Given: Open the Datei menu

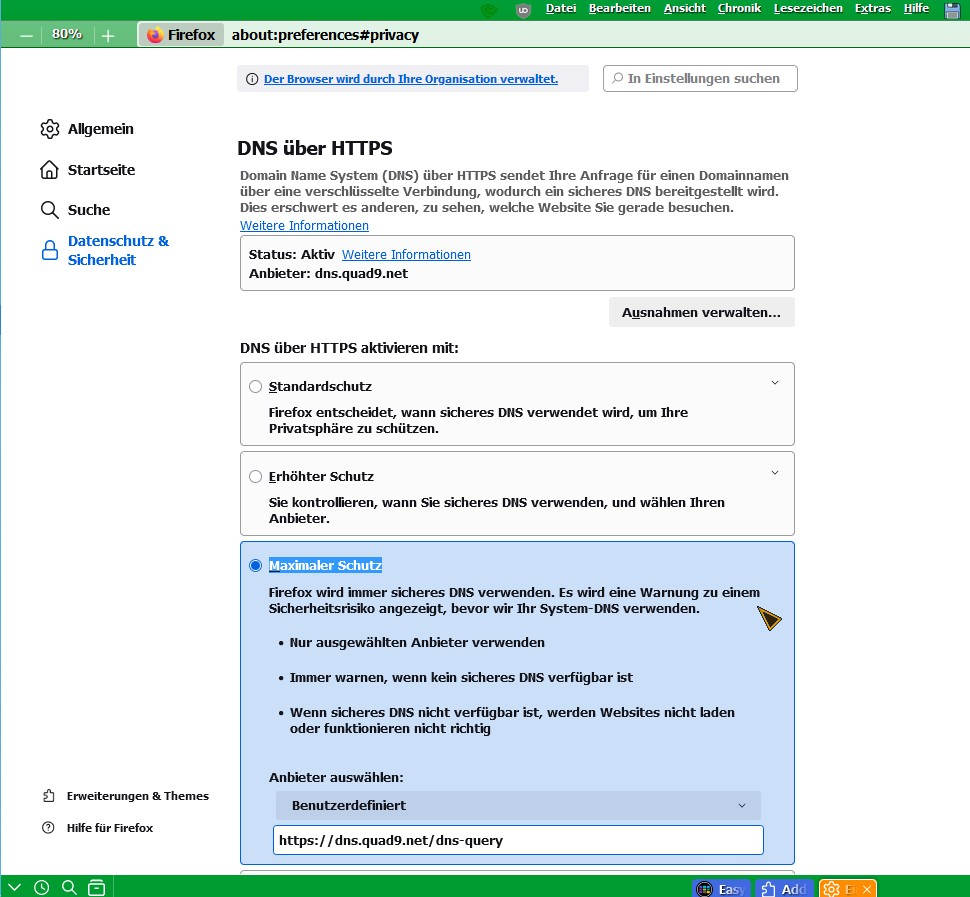Looking at the screenshot, I should 560,9.
